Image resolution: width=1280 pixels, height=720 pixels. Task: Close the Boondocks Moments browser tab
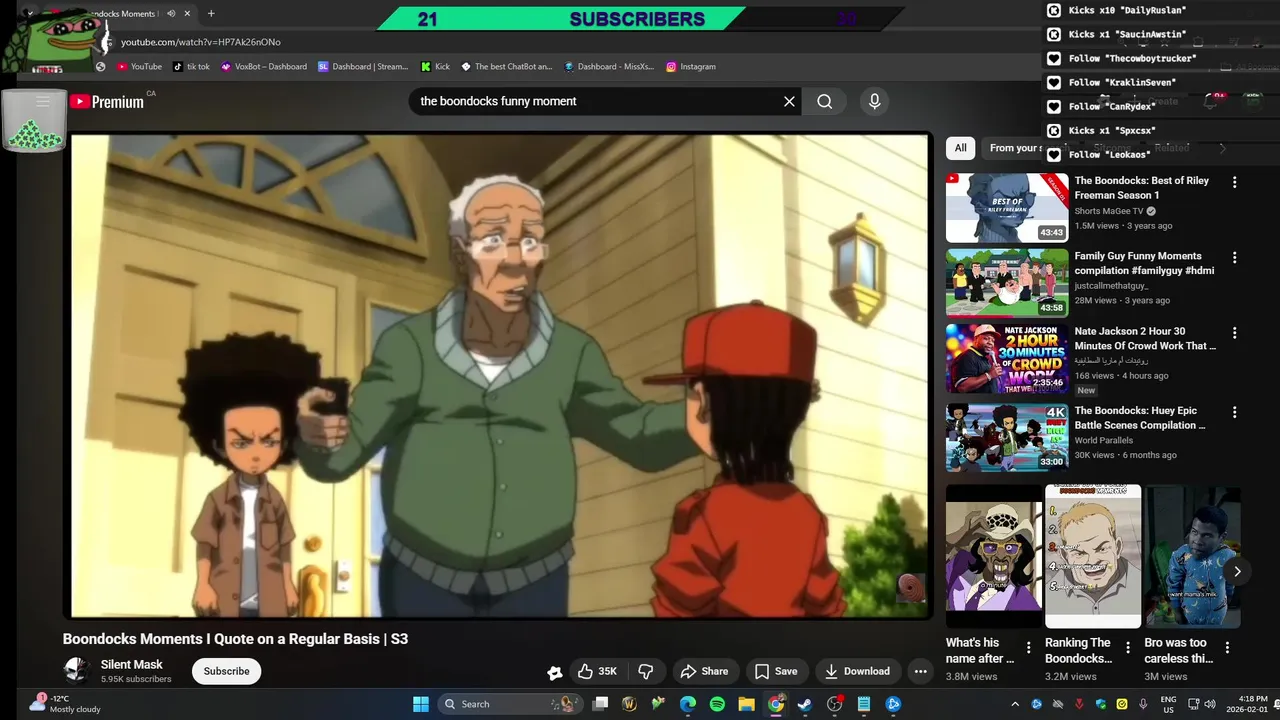pos(187,14)
